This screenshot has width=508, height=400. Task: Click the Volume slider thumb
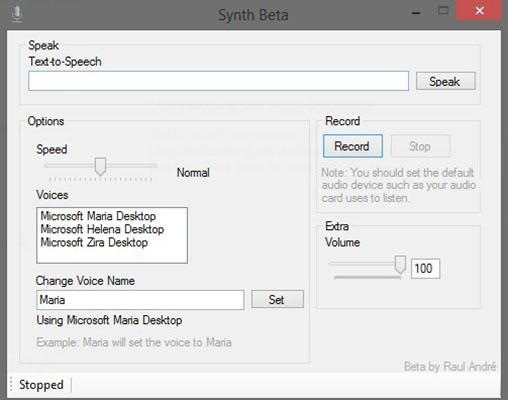(400, 264)
